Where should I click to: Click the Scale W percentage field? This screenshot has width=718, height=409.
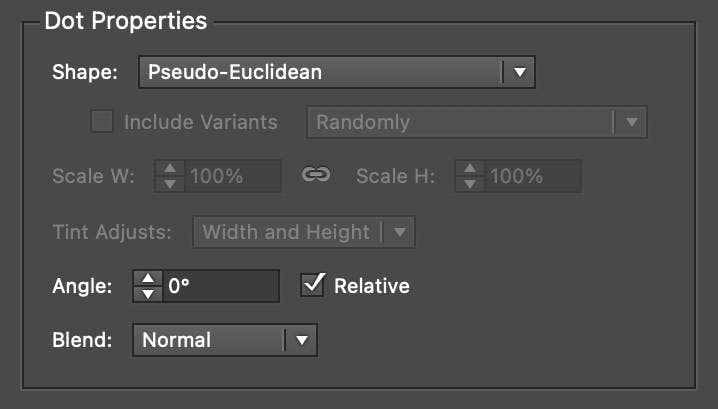click(x=232, y=176)
